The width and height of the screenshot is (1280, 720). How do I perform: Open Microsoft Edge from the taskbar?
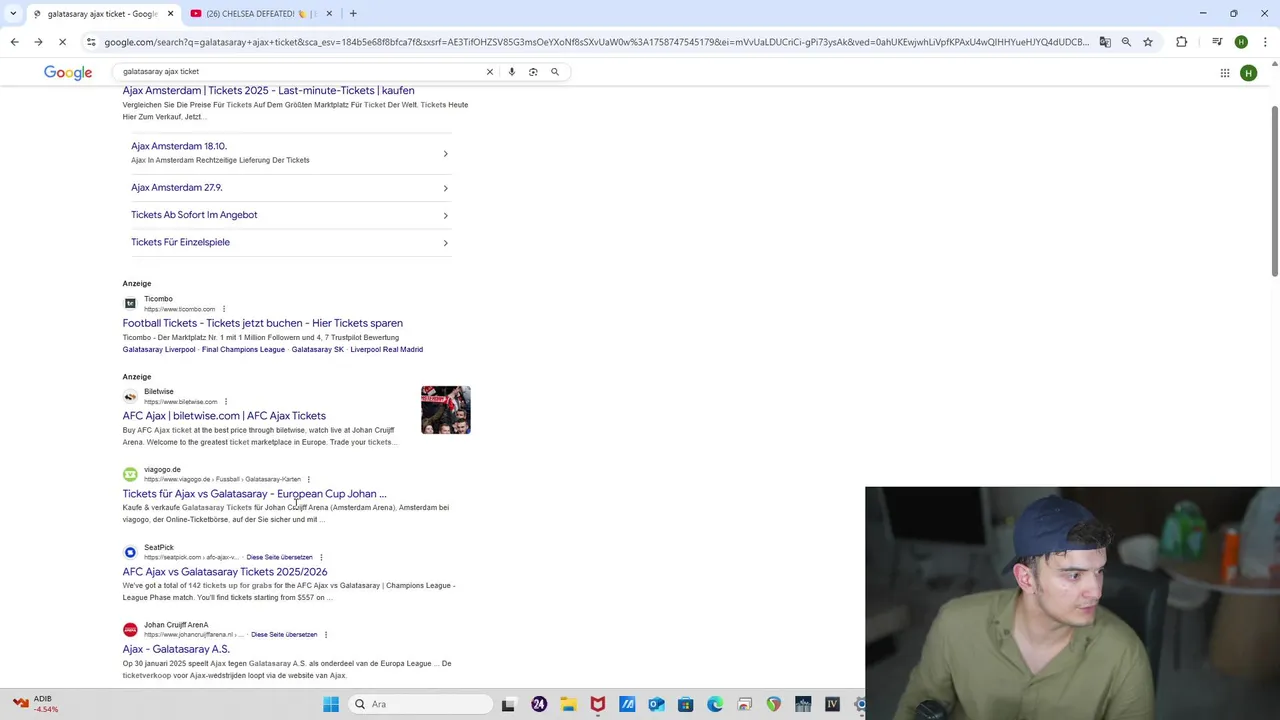pyautogui.click(x=715, y=704)
